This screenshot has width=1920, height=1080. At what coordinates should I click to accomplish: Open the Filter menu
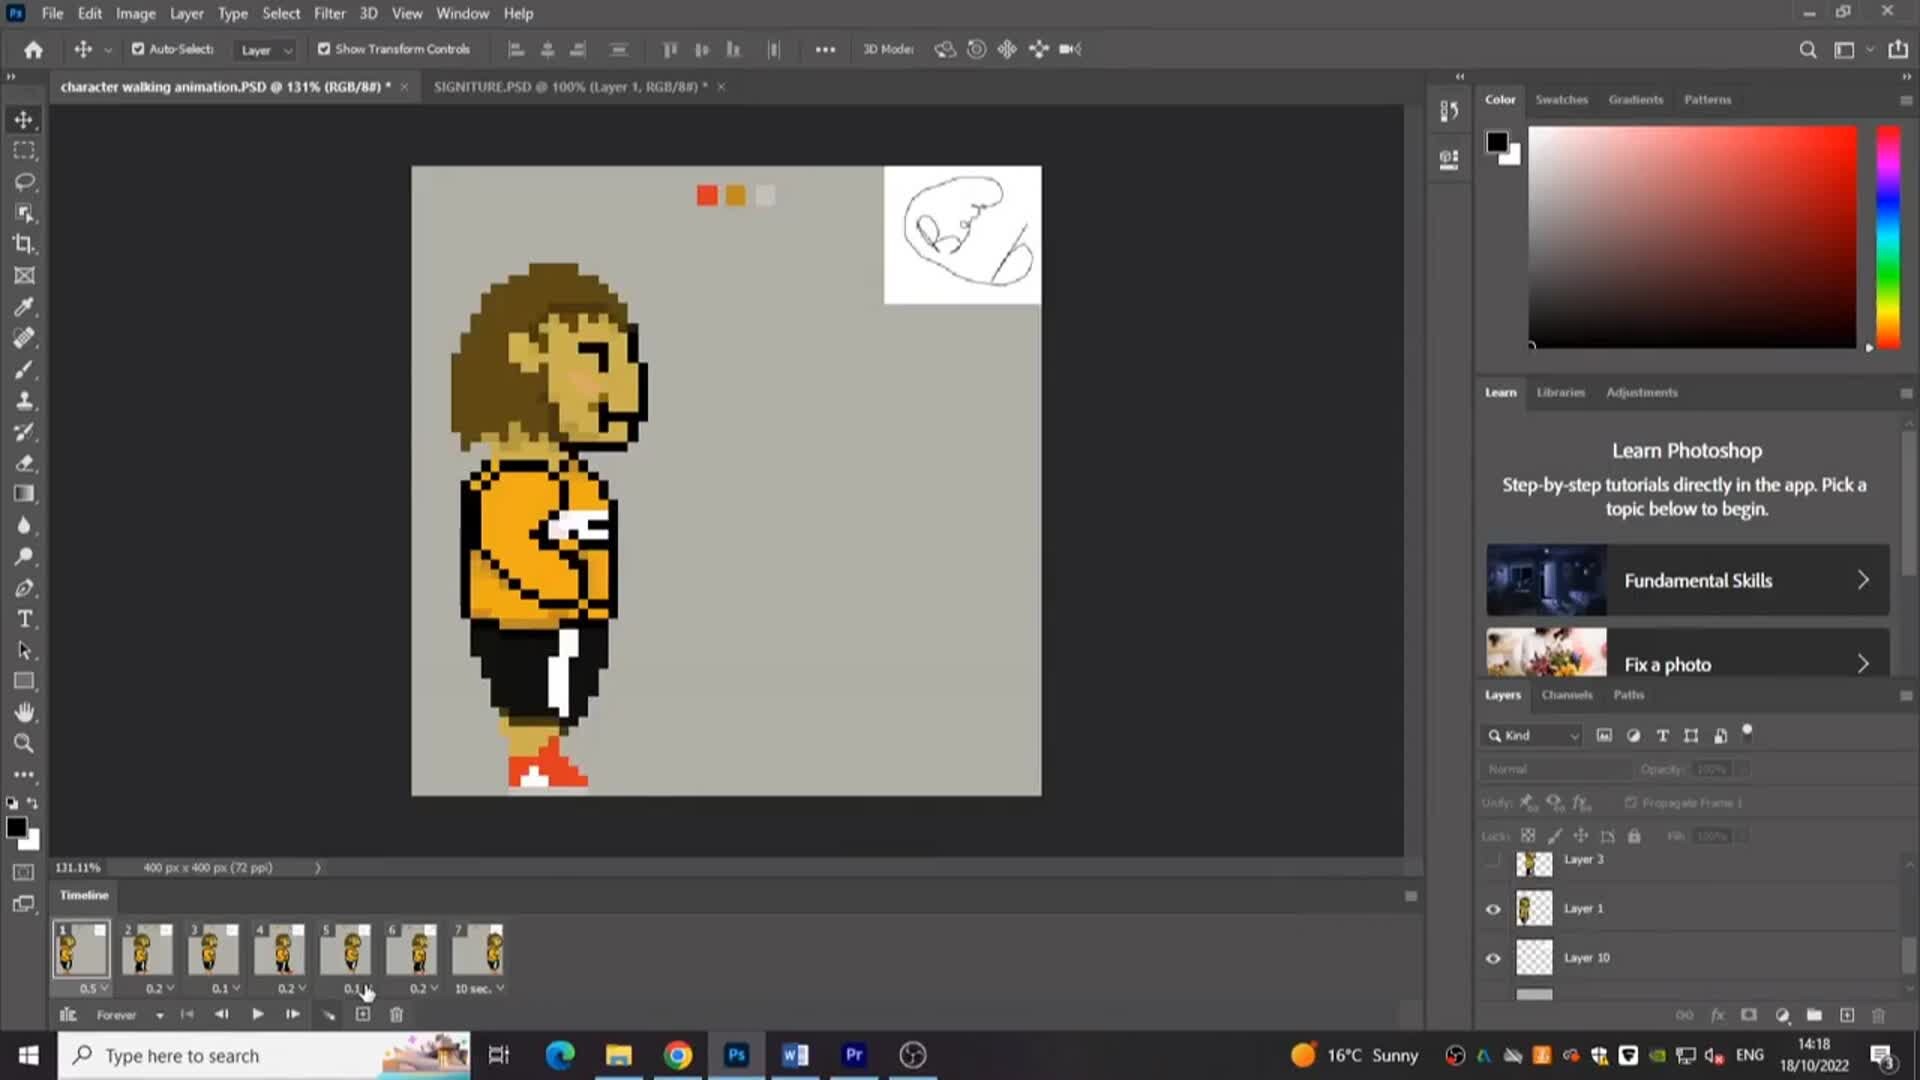click(x=330, y=13)
